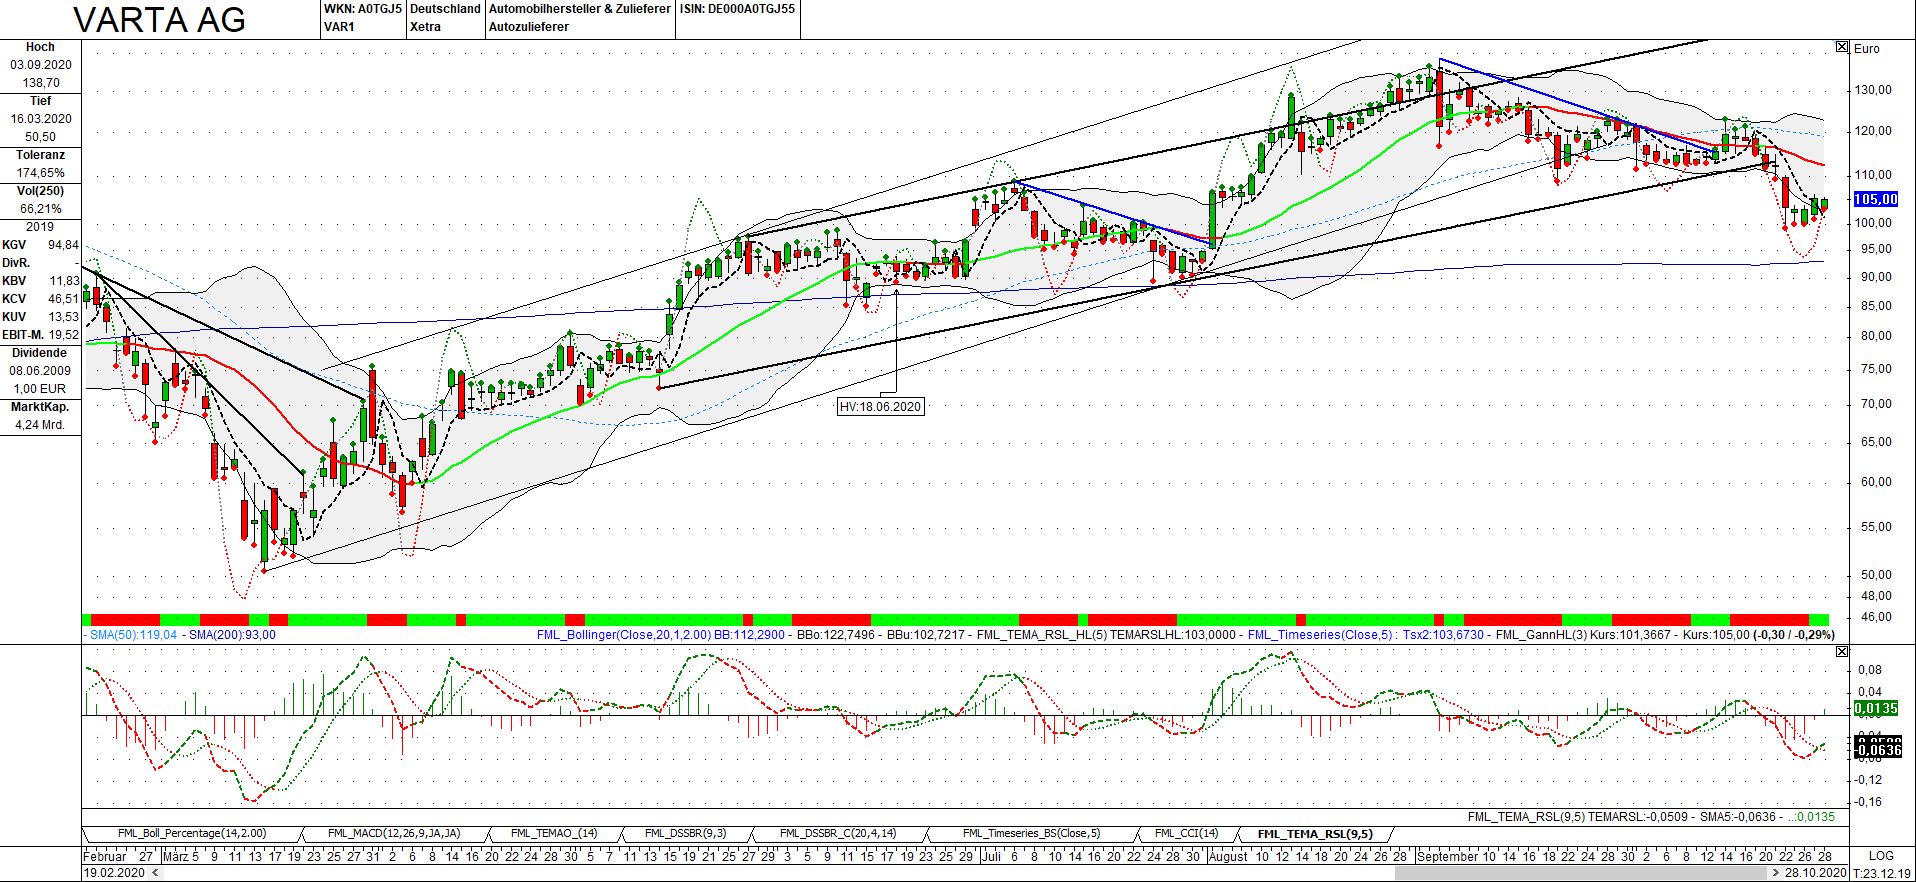This screenshot has width=1916, height=882.
Task: Click the Xetra exchange label
Action: (425, 27)
